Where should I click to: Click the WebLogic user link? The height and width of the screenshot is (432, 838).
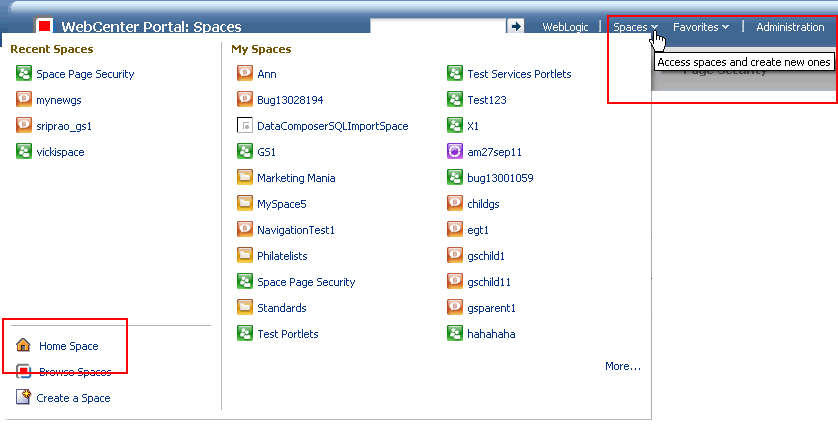[x=565, y=27]
